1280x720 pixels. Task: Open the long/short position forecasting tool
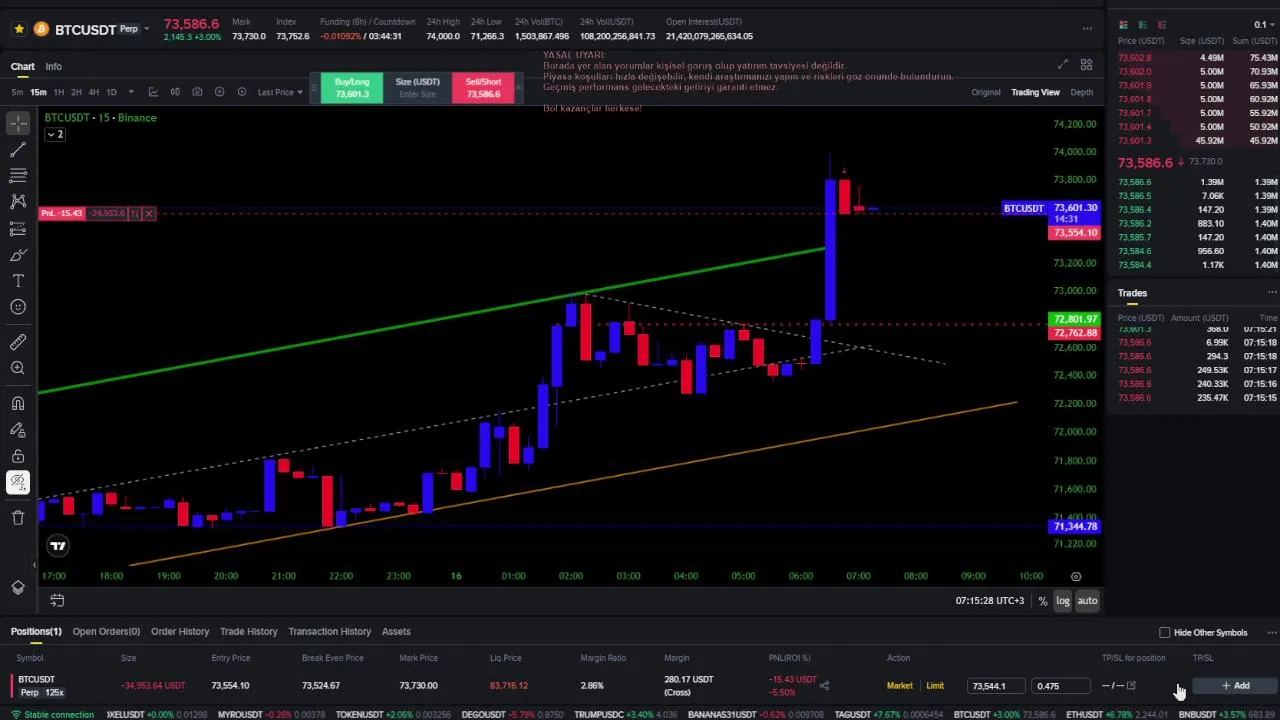[x=18, y=229]
